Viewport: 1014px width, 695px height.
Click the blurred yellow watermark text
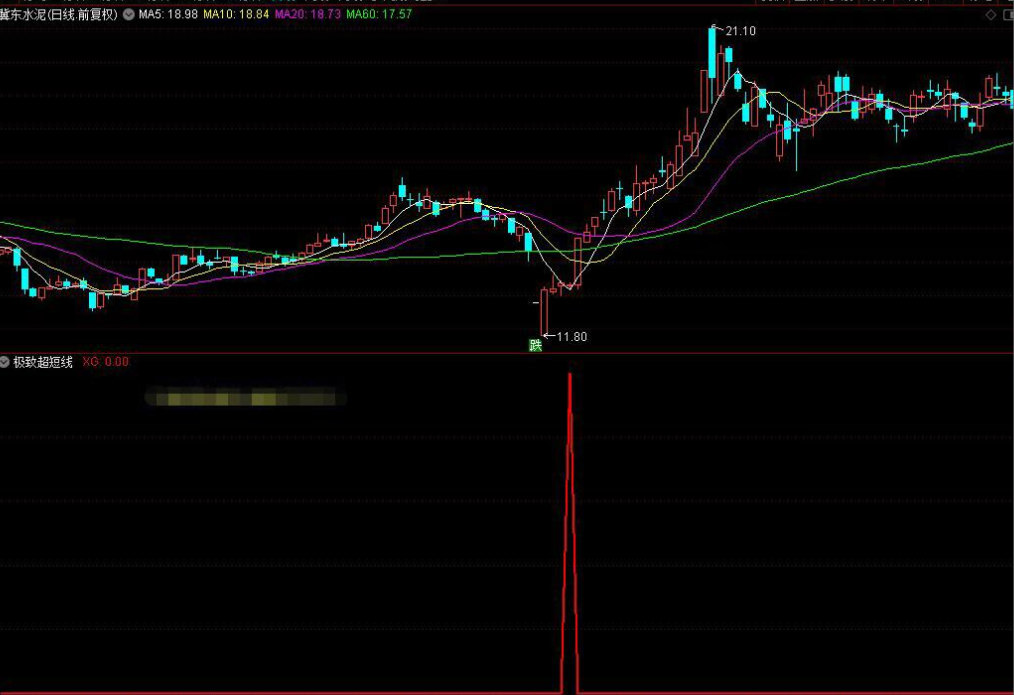pos(245,399)
